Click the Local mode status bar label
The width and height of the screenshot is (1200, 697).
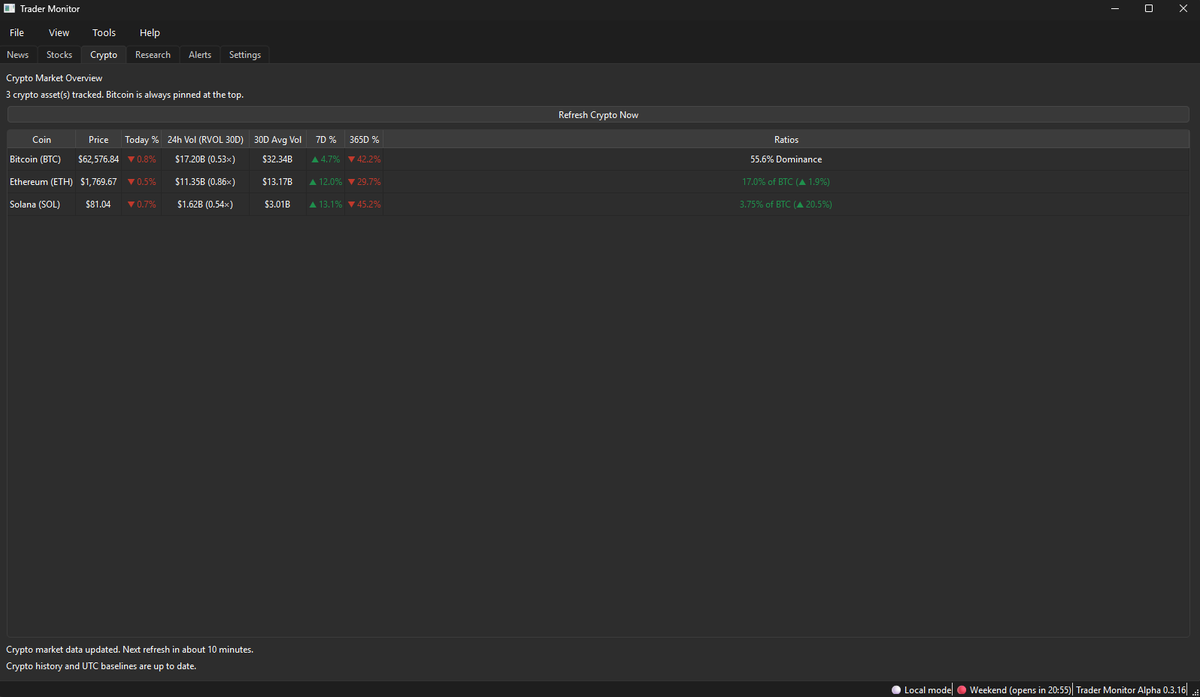click(x=928, y=690)
